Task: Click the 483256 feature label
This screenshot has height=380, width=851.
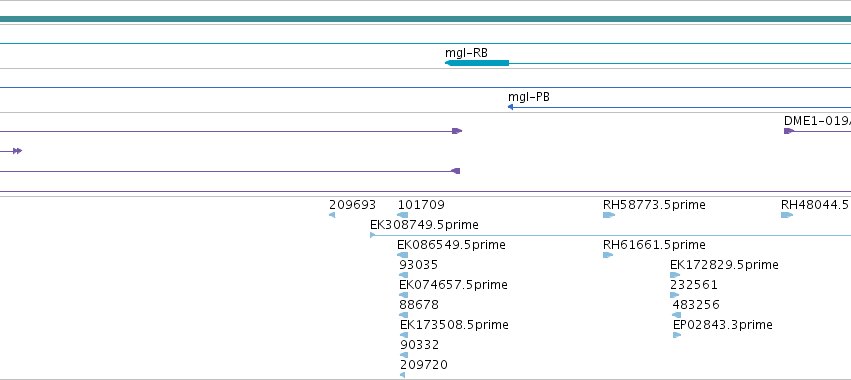Action: [696, 305]
